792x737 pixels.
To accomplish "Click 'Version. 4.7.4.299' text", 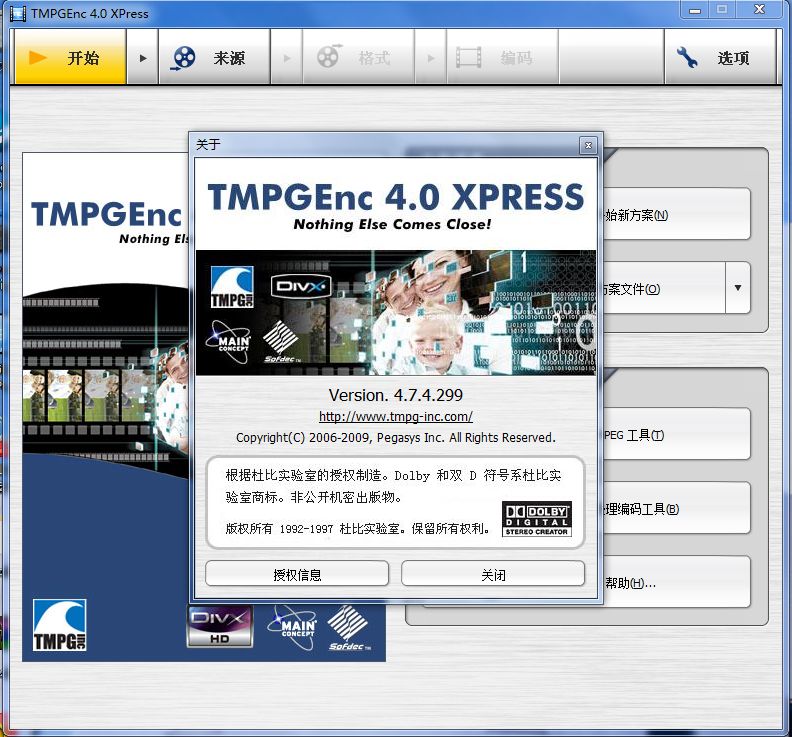I will coord(395,395).
